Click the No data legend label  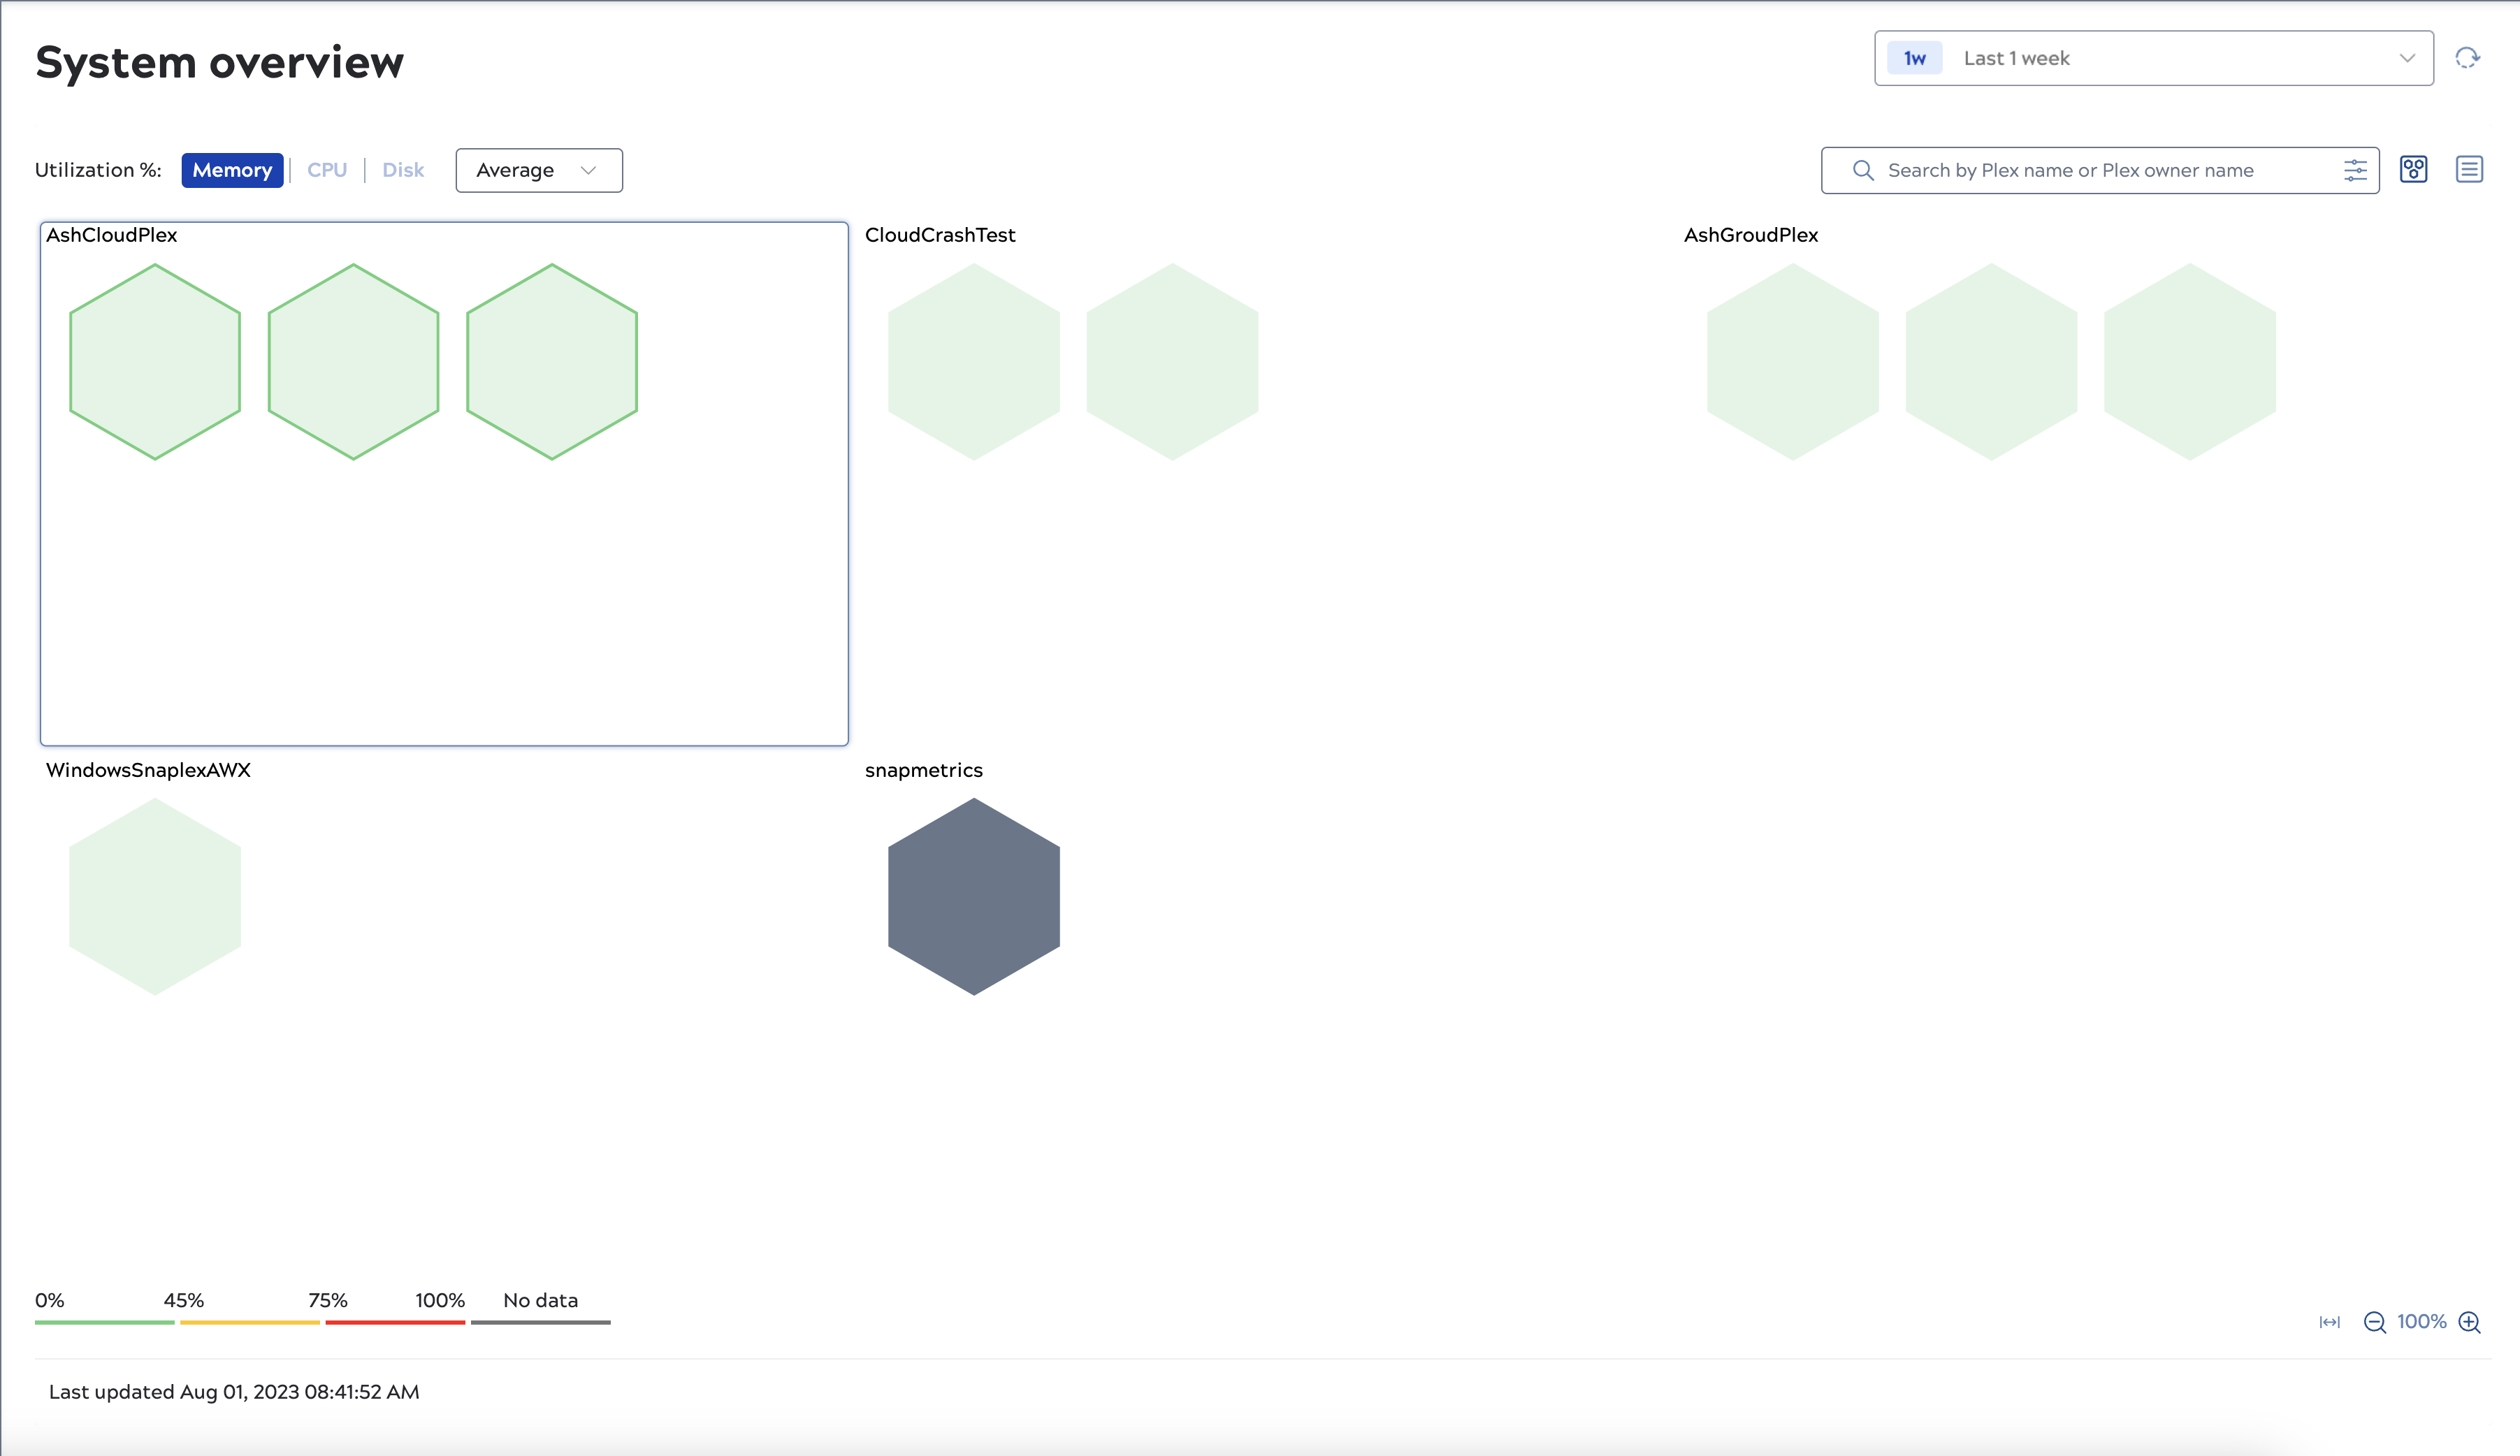tap(541, 1300)
